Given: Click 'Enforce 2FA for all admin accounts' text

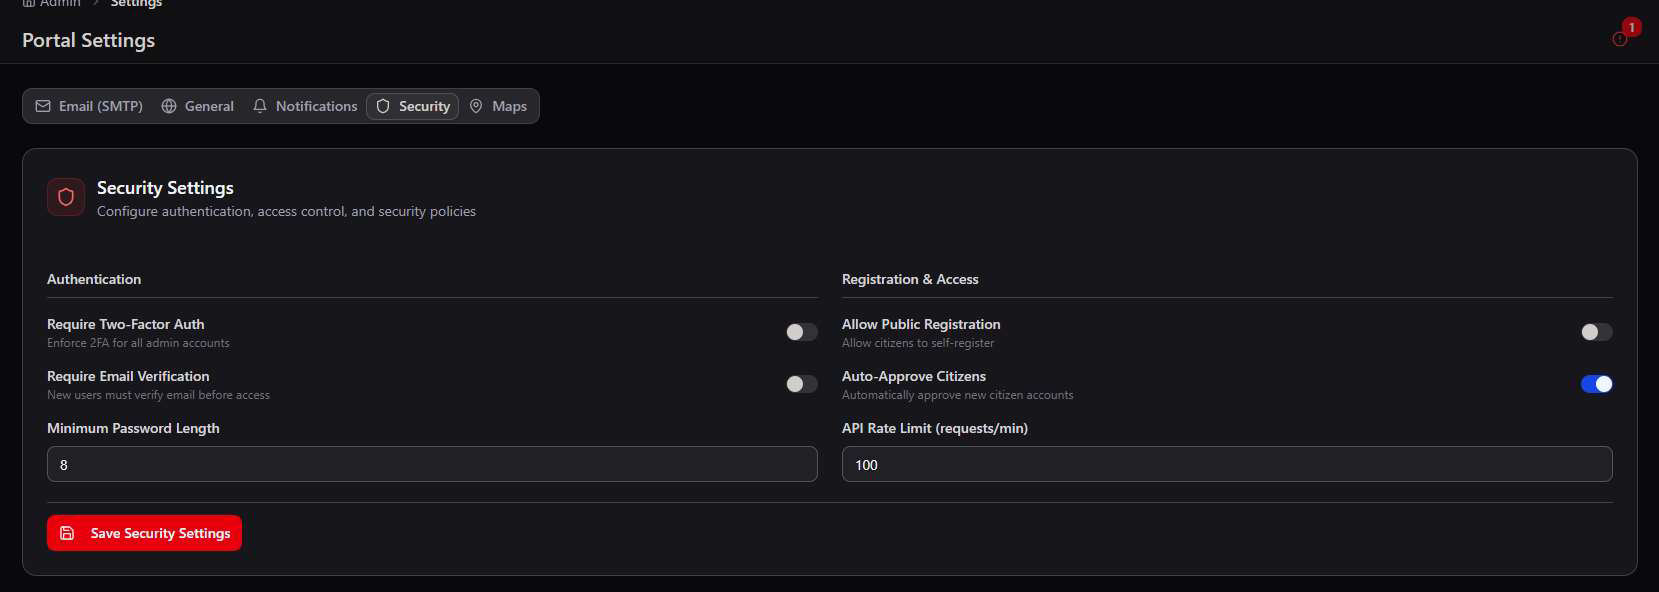Looking at the screenshot, I should (x=138, y=343).
